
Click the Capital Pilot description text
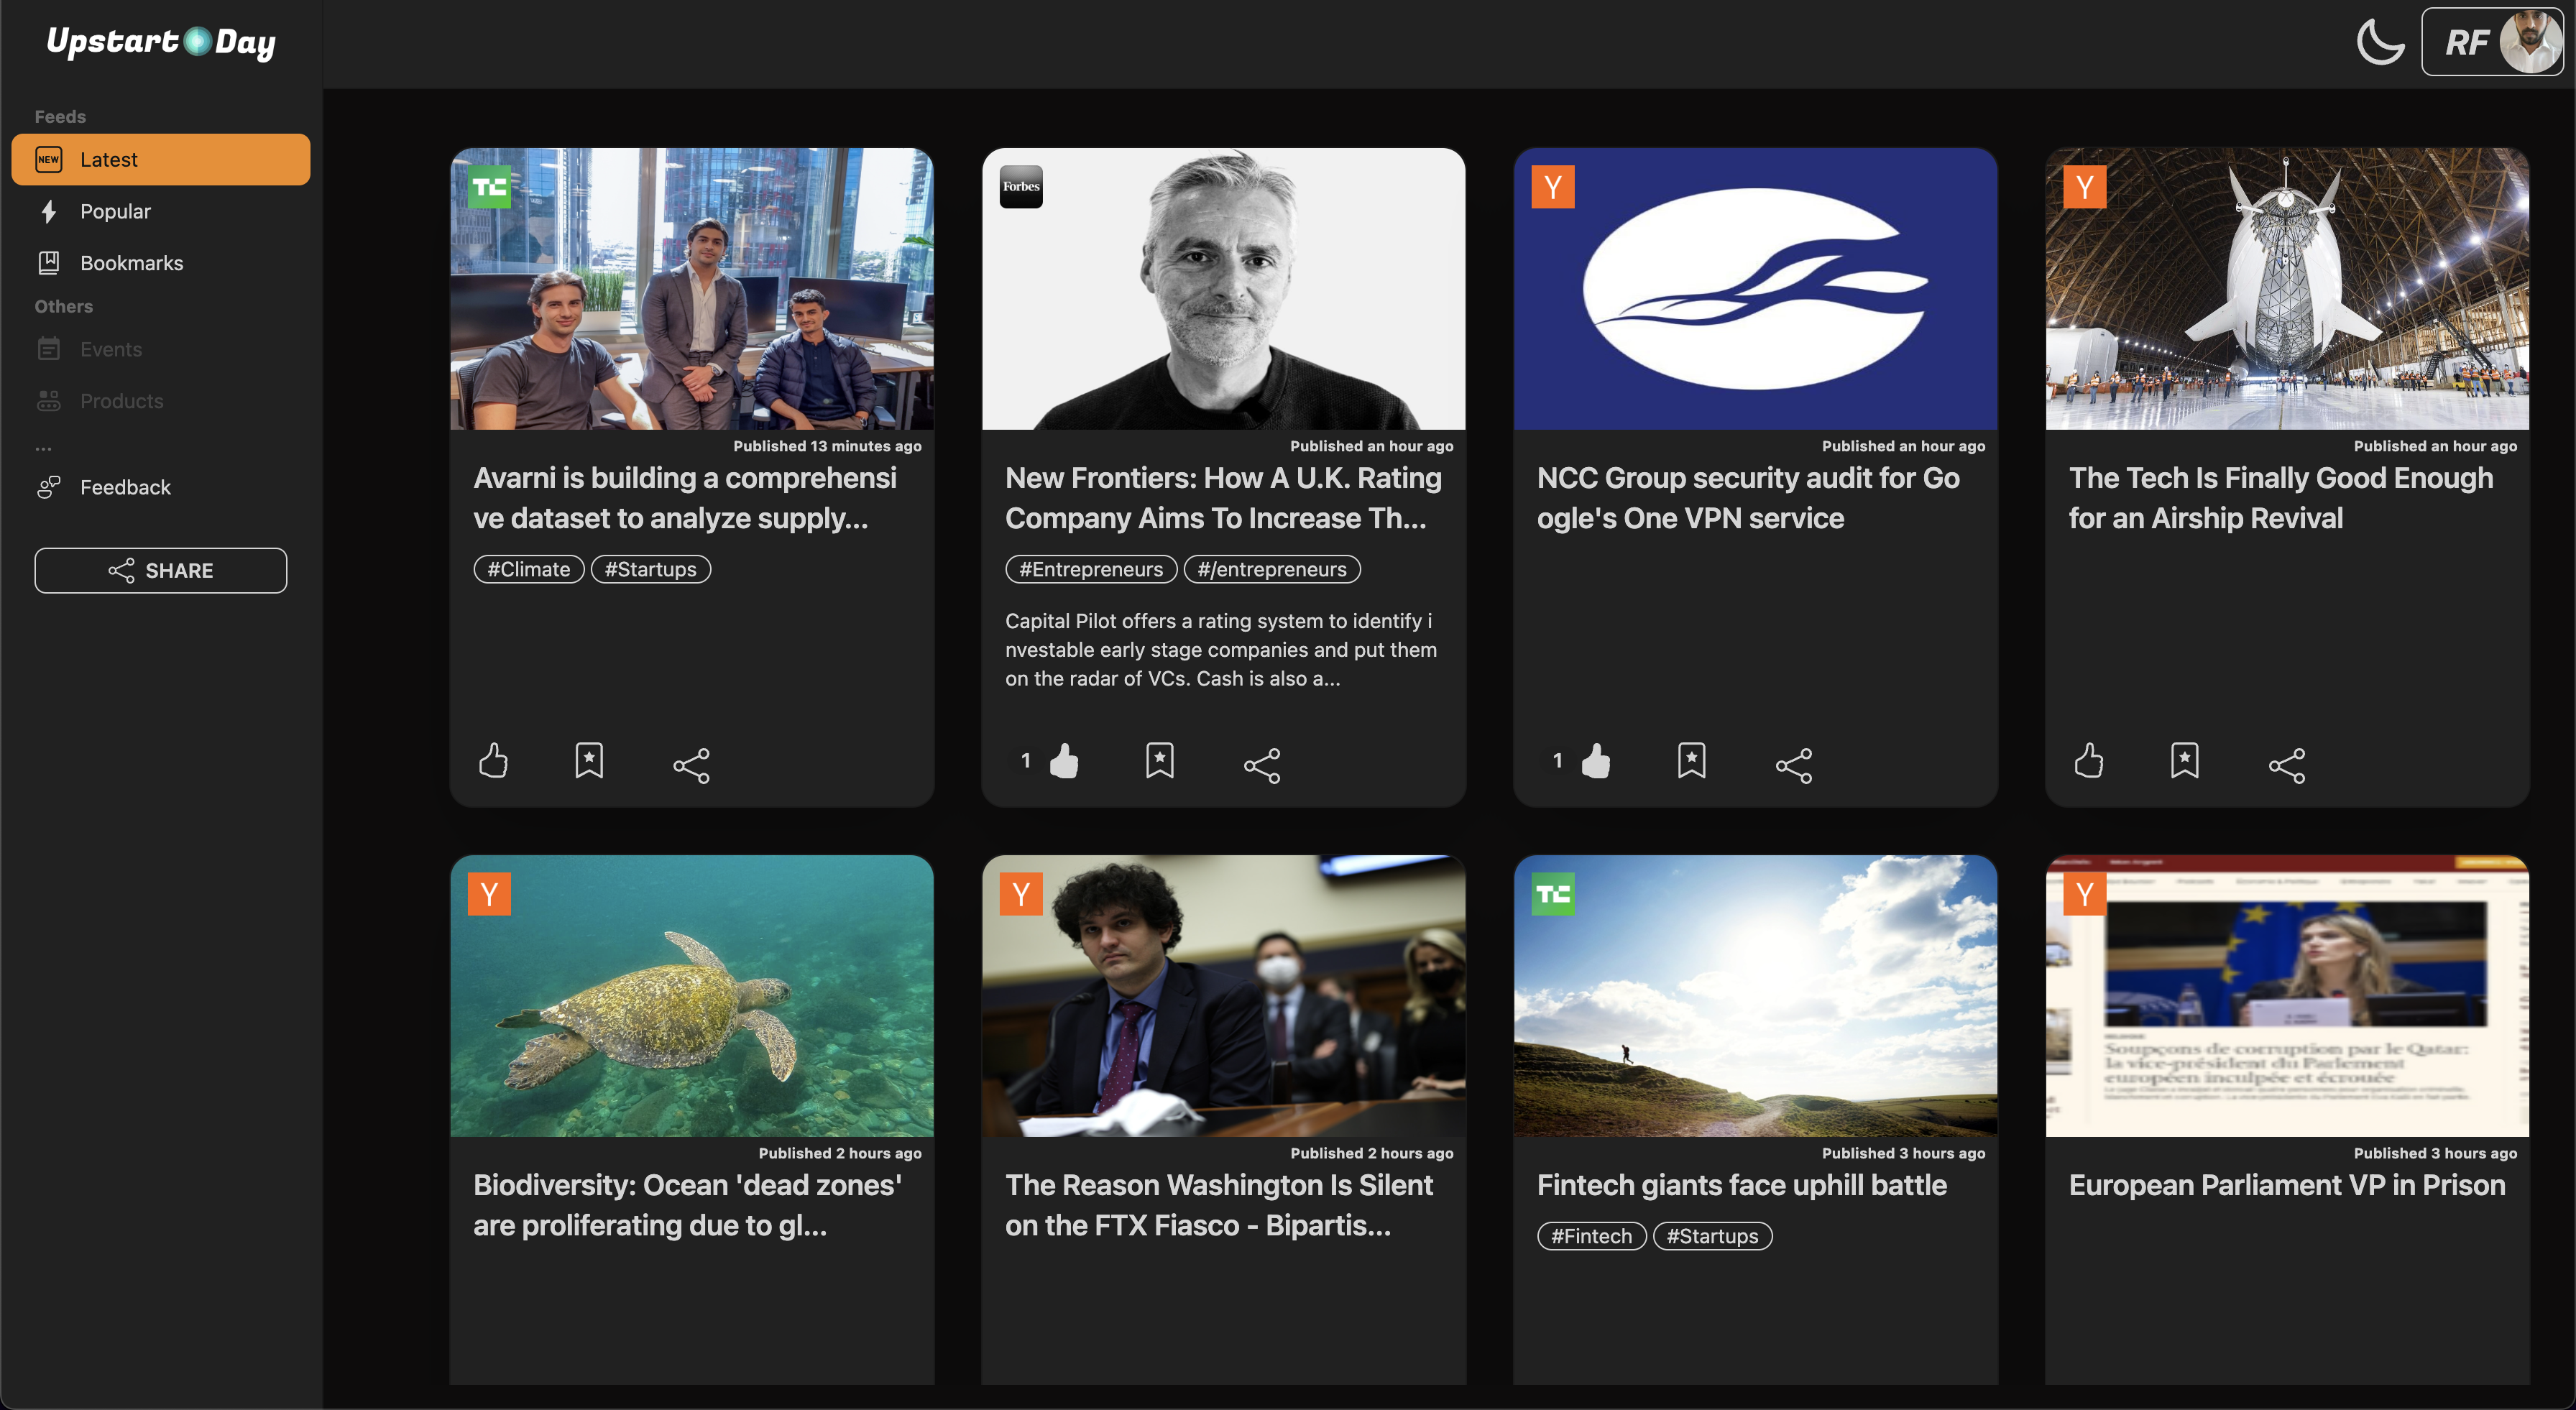pyautogui.click(x=1221, y=650)
